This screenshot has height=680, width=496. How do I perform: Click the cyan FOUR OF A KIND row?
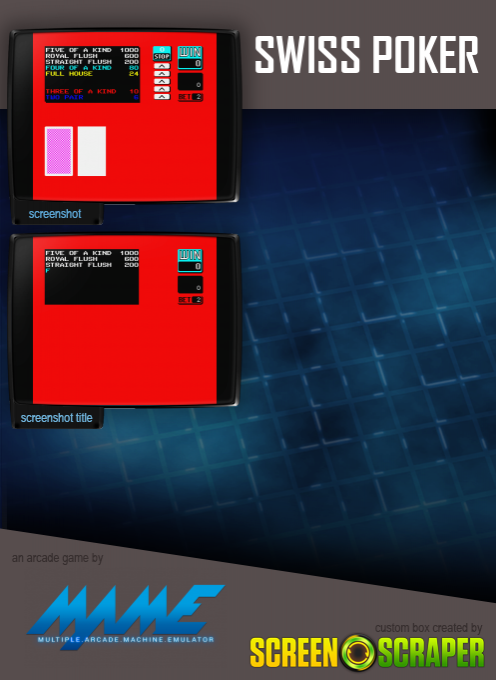tap(92, 68)
